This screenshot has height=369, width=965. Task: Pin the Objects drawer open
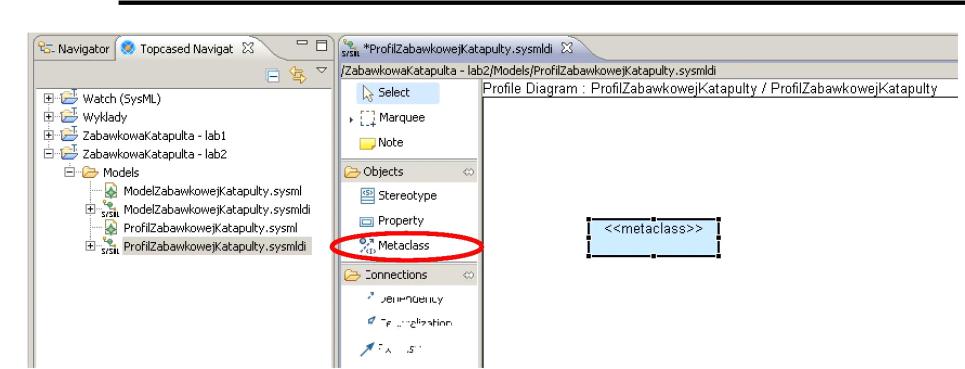(469, 172)
